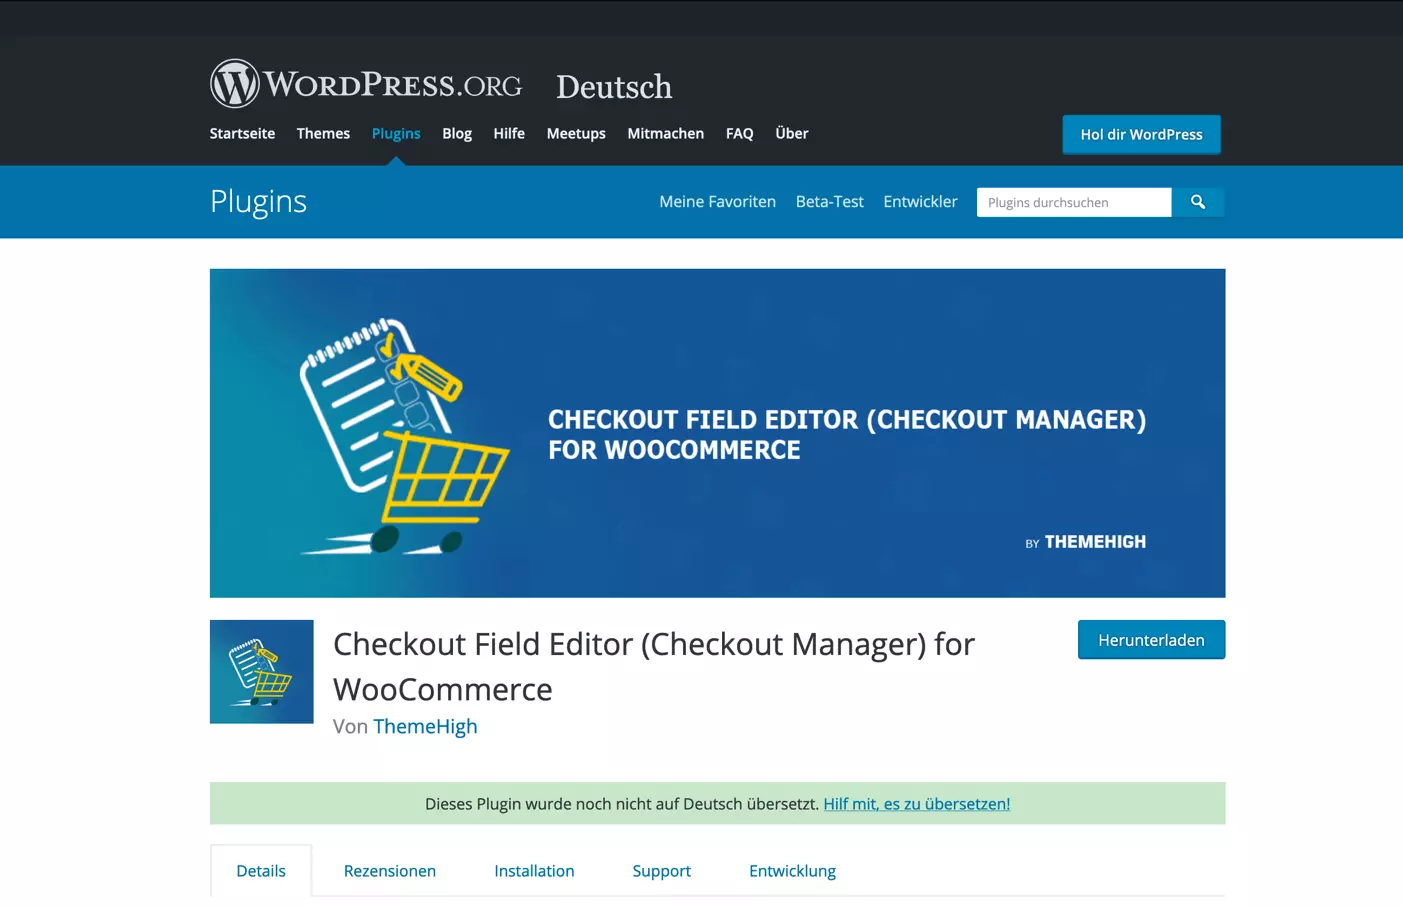1403x907 pixels.
Task: Click the WordPress.org logo
Action: pyautogui.click(x=366, y=84)
